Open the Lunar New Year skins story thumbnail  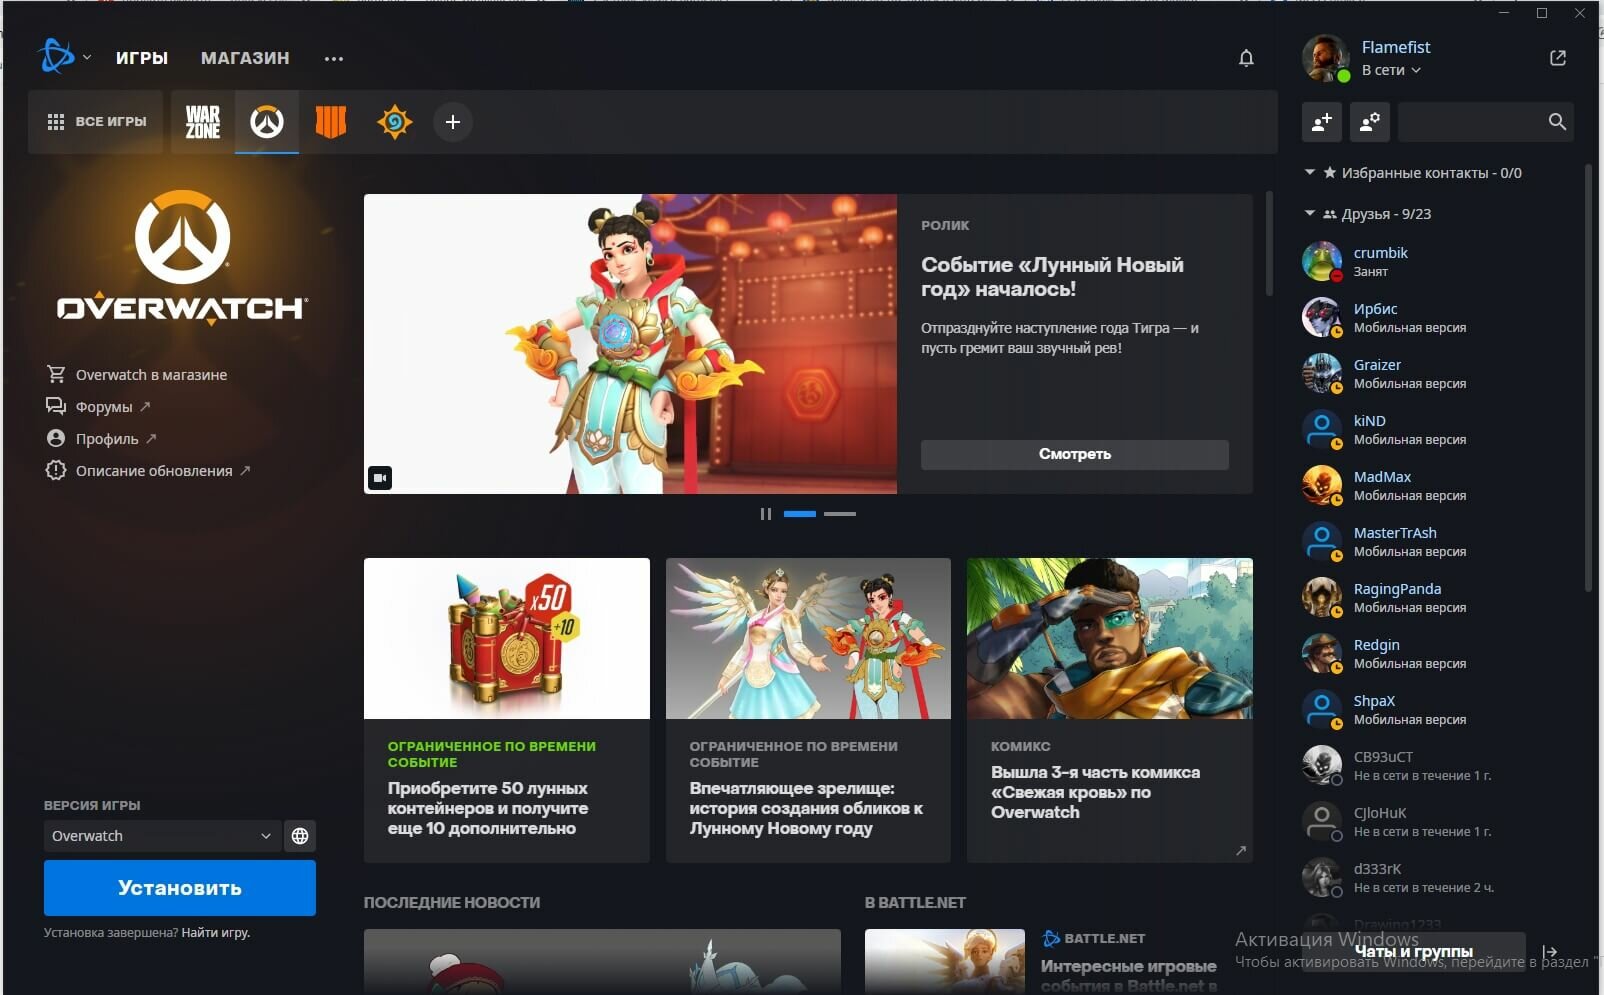click(x=808, y=638)
